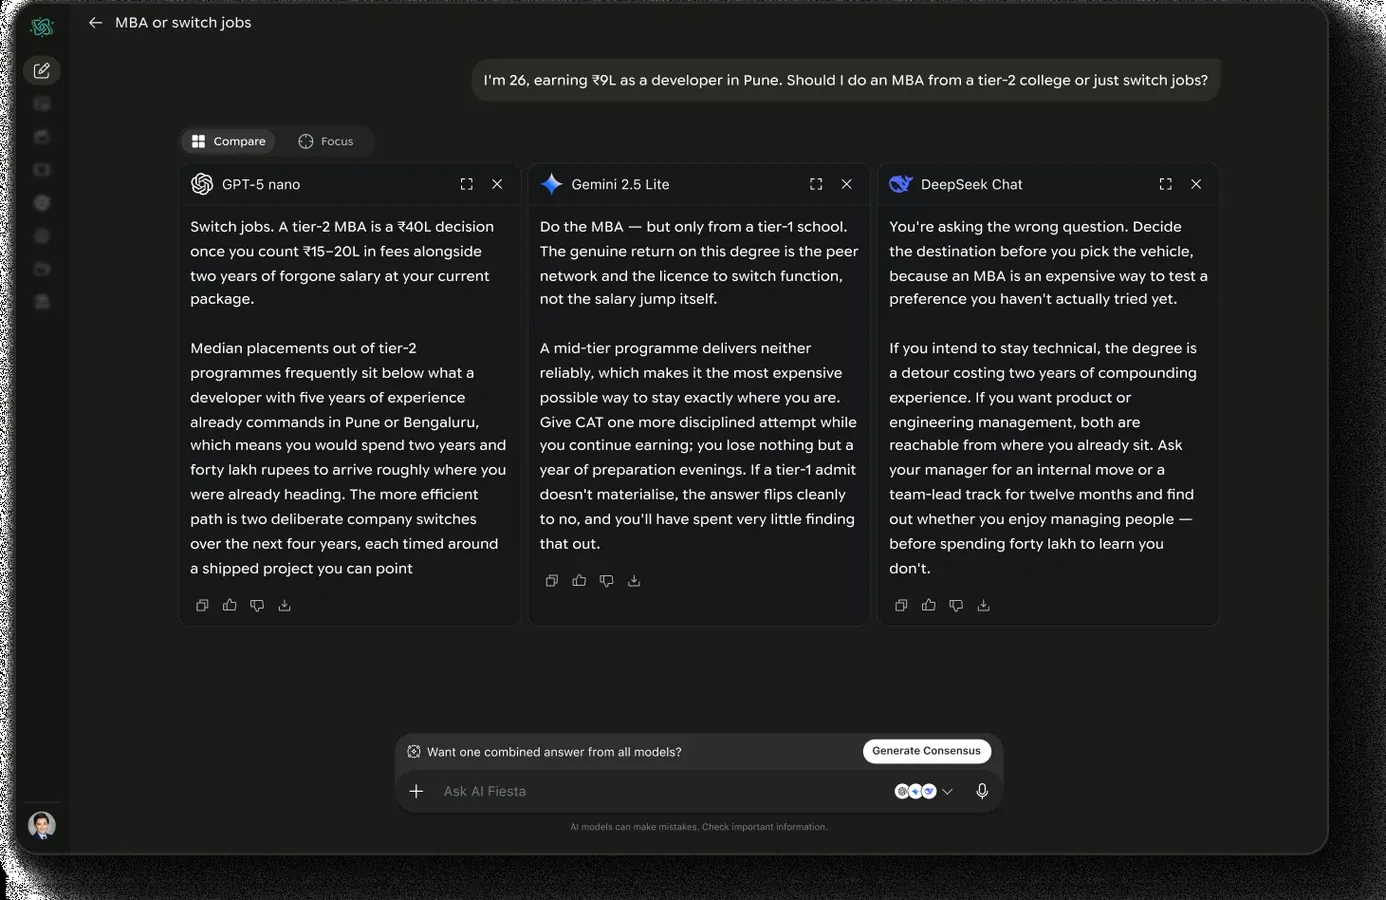Viewport: 1386px width, 900px height.
Task: Close the GPT-5 nano response panel
Action: tap(497, 184)
